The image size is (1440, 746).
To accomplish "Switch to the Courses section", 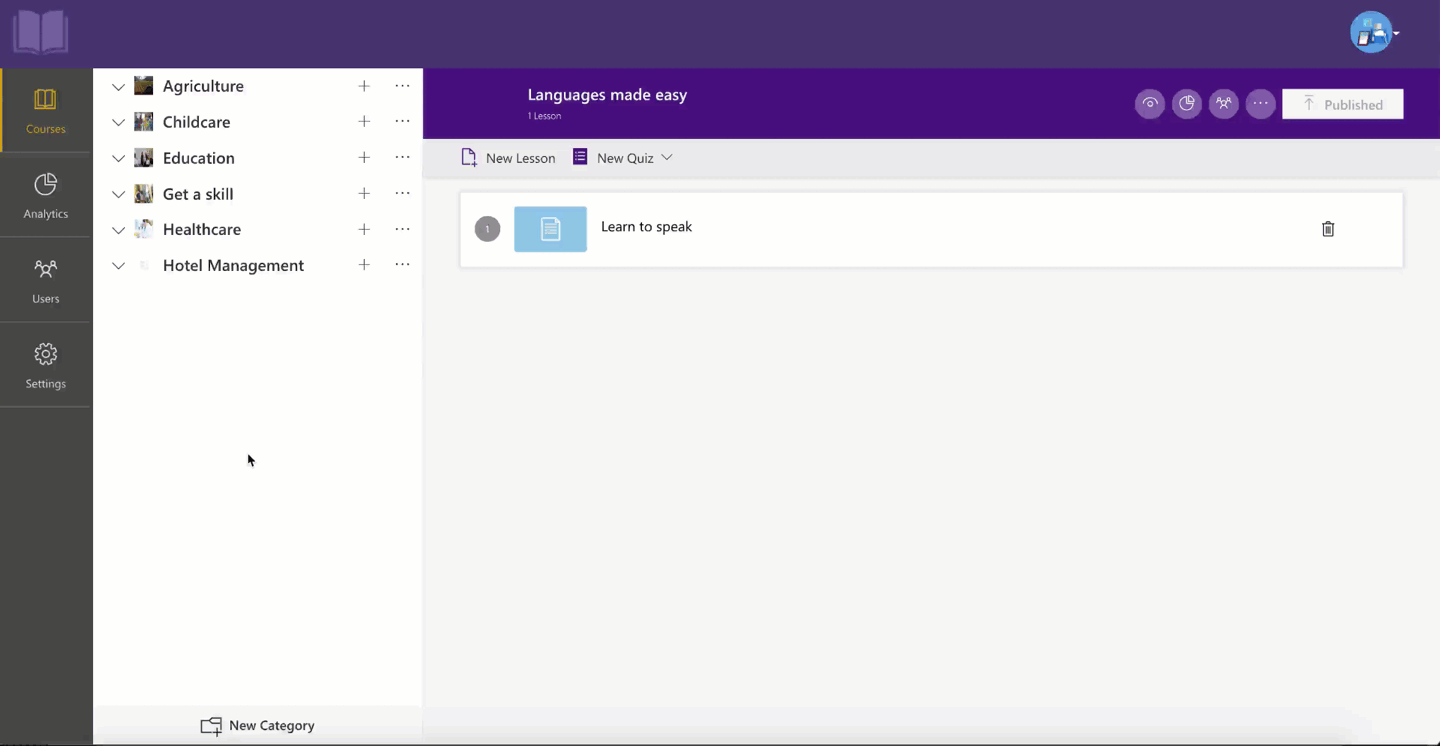I will [x=45, y=110].
